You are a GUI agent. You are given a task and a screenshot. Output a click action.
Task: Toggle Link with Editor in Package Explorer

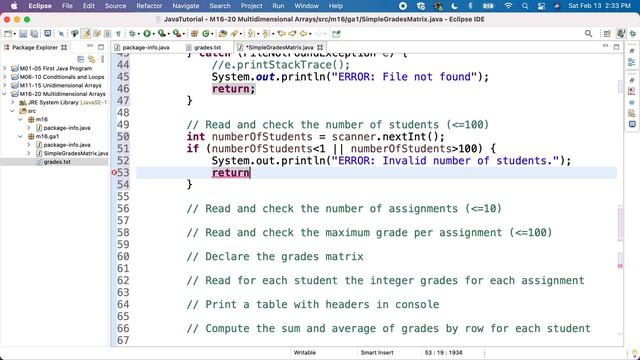[x=91, y=59]
